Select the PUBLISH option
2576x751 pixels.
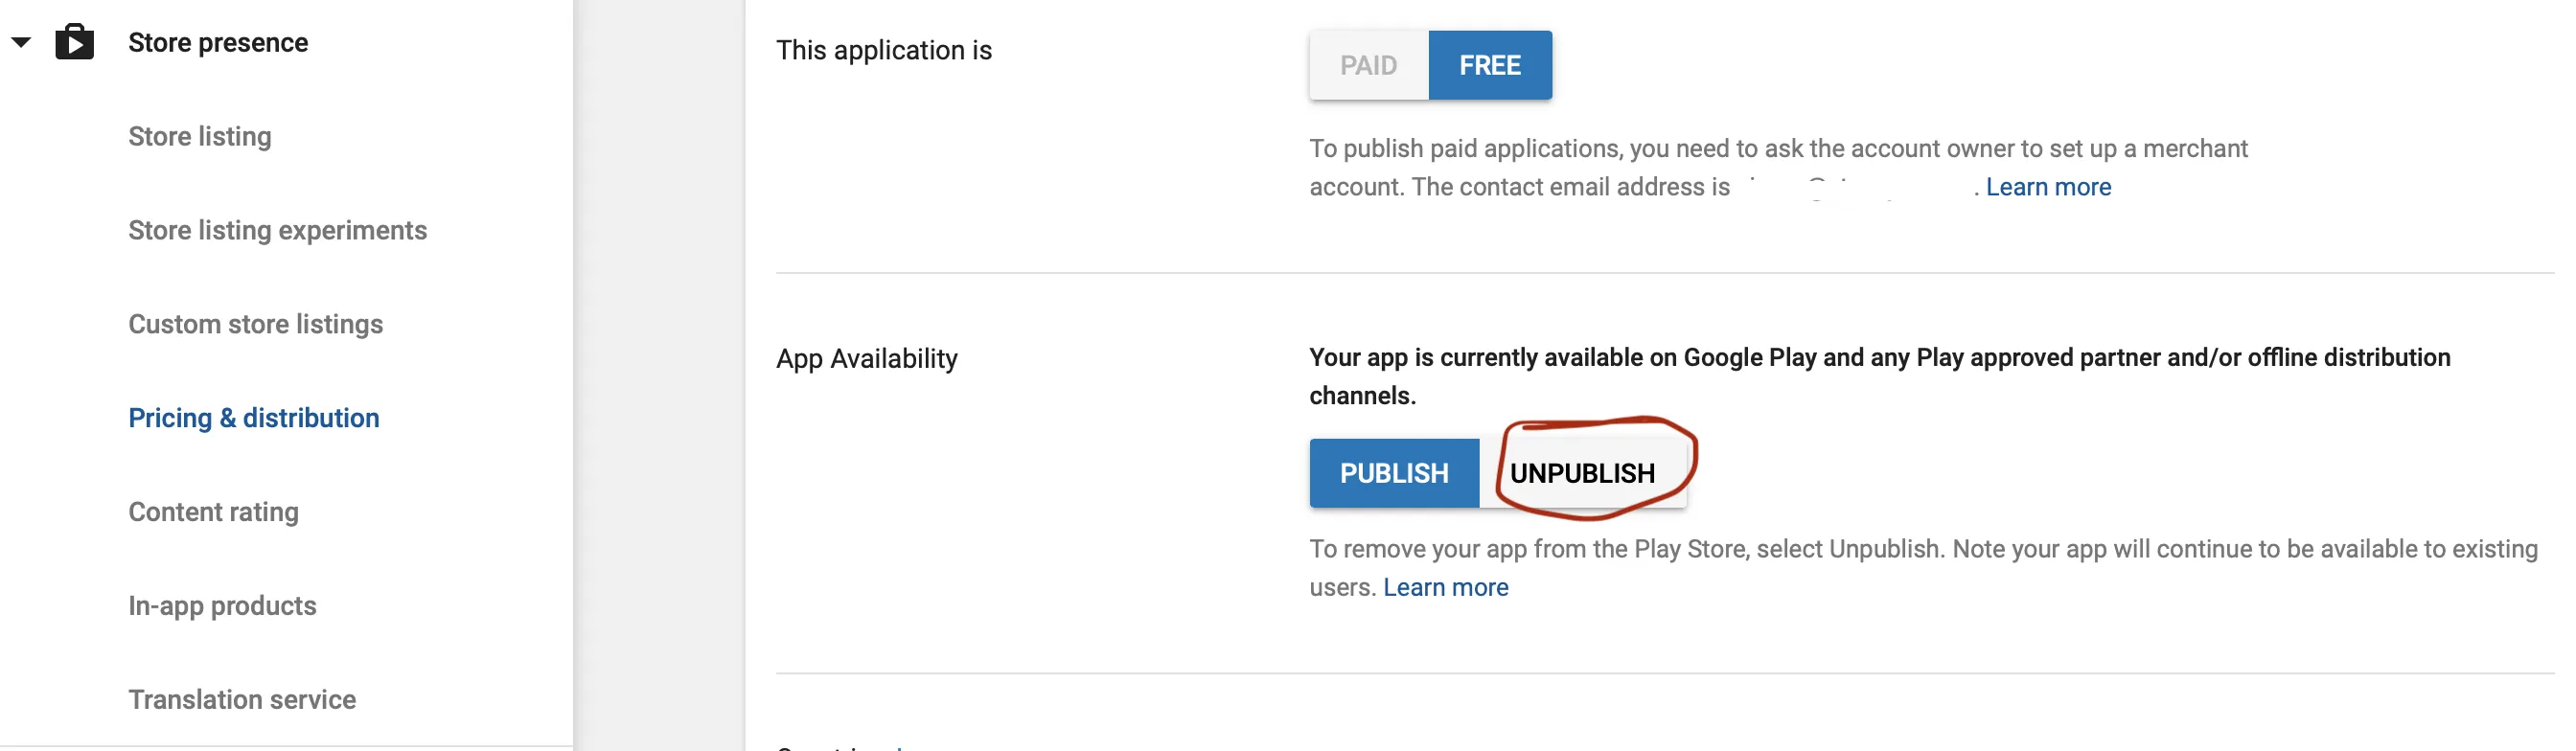[1393, 474]
